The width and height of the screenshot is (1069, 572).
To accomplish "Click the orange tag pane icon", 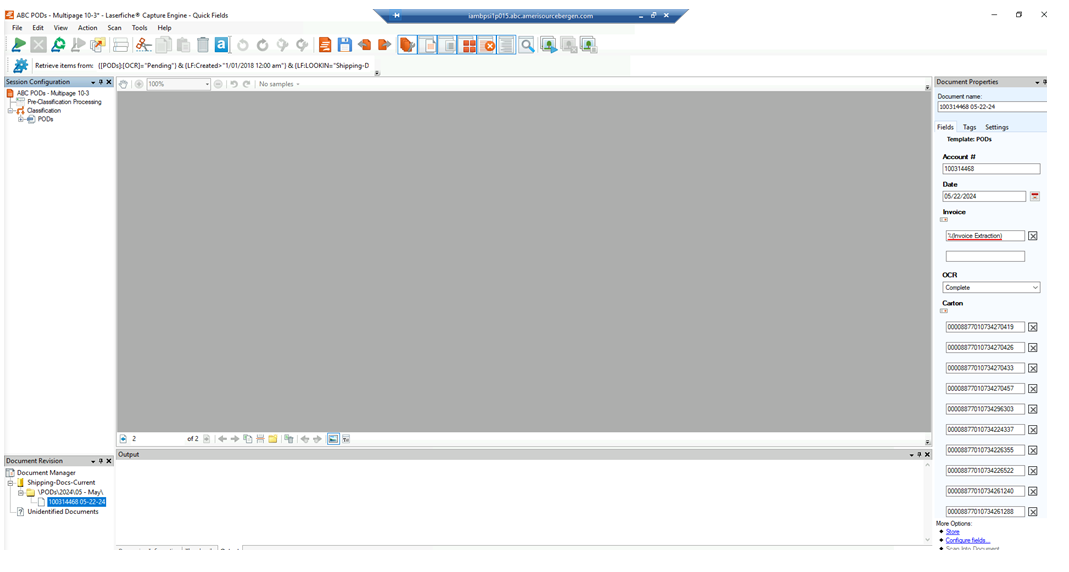I will click(407, 45).
